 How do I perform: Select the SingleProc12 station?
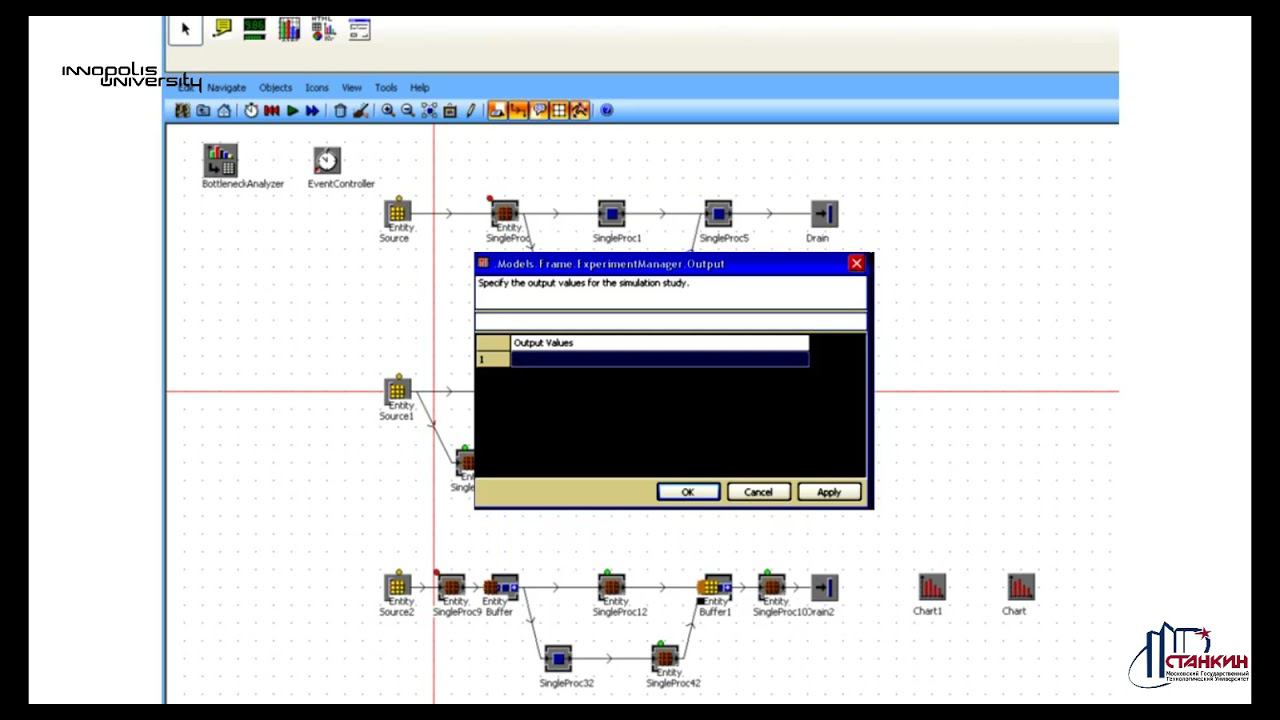[x=612, y=586]
